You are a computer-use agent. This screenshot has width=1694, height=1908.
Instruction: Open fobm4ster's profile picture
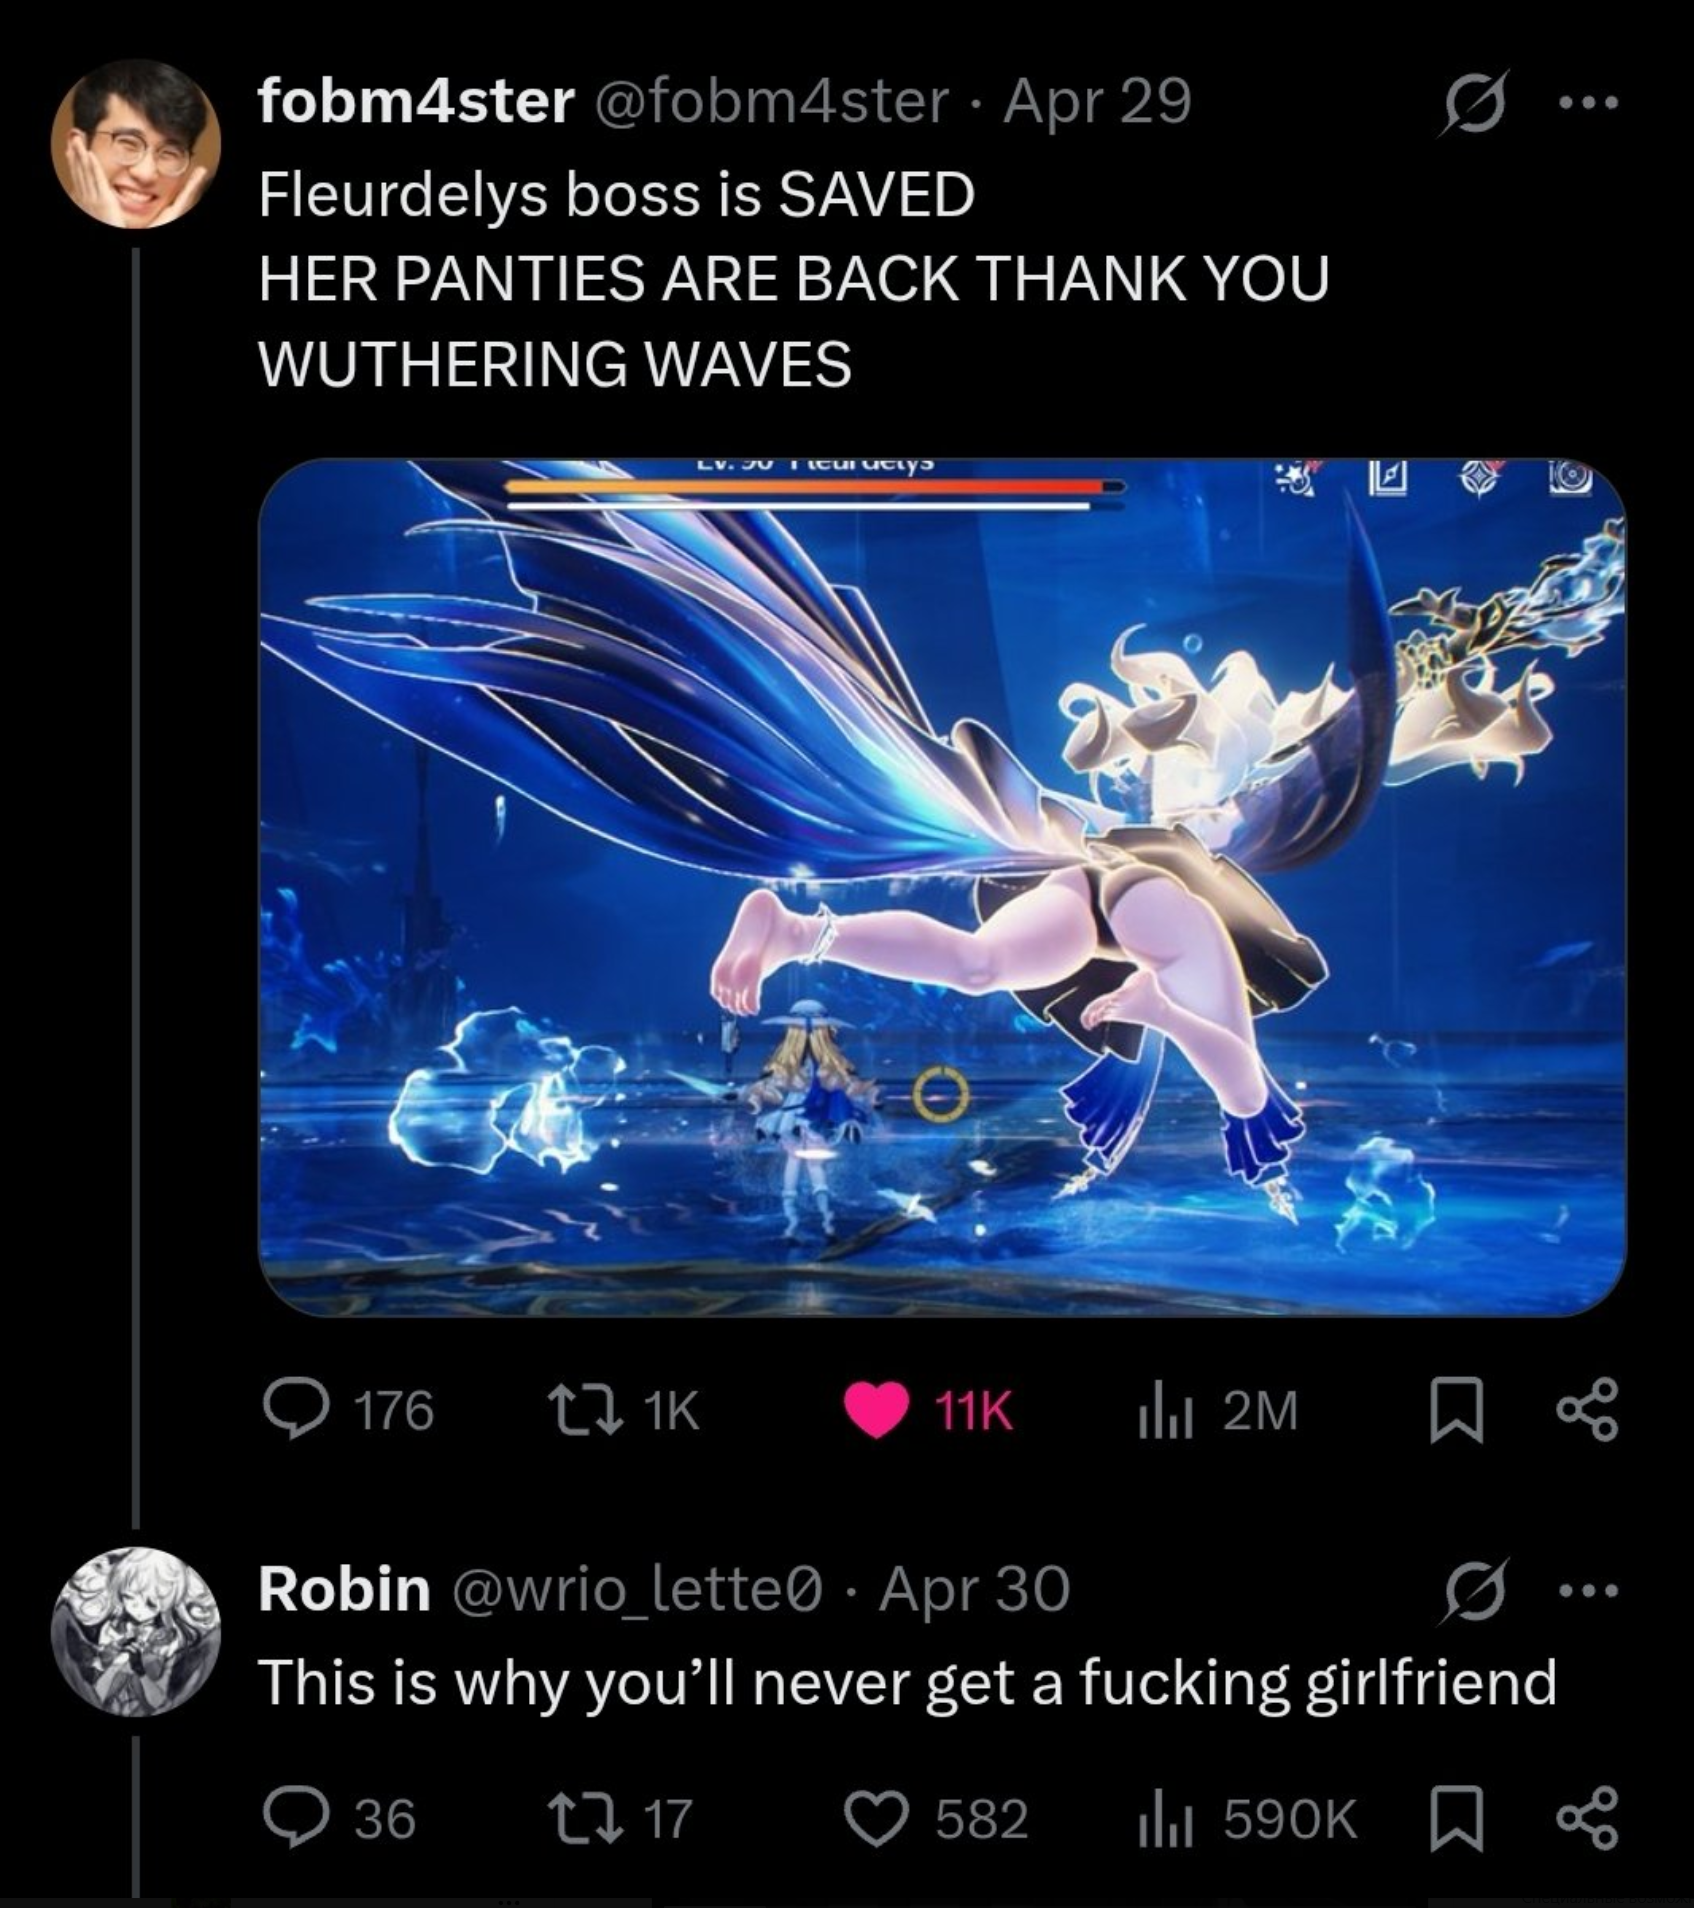click(136, 144)
